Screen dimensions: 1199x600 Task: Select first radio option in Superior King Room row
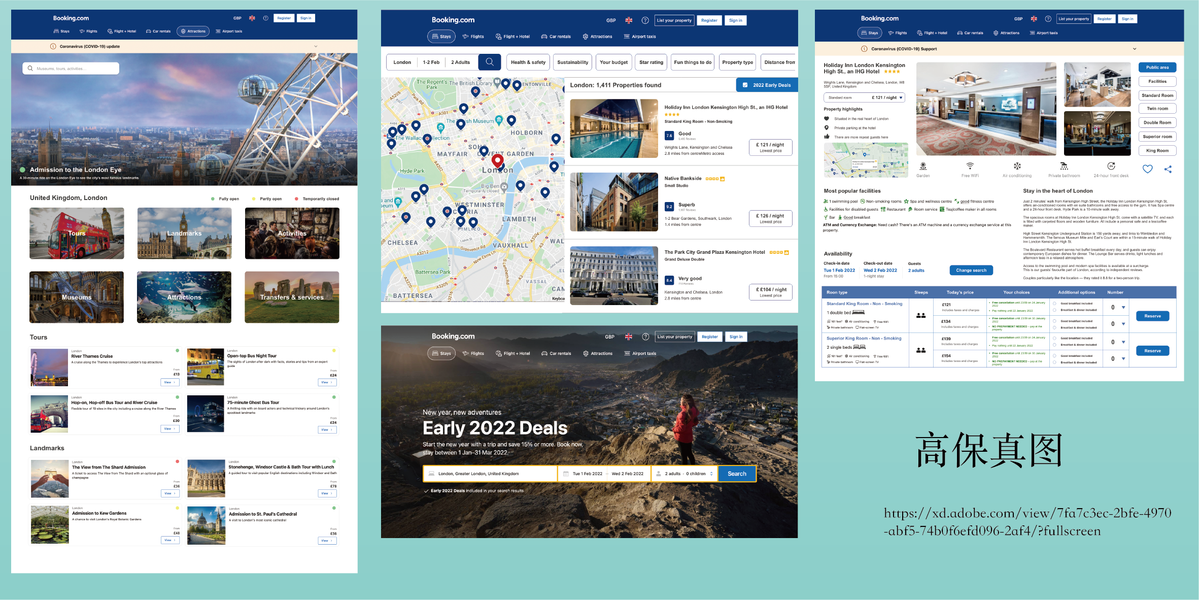pyautogui.click(x=1055, y=338)
